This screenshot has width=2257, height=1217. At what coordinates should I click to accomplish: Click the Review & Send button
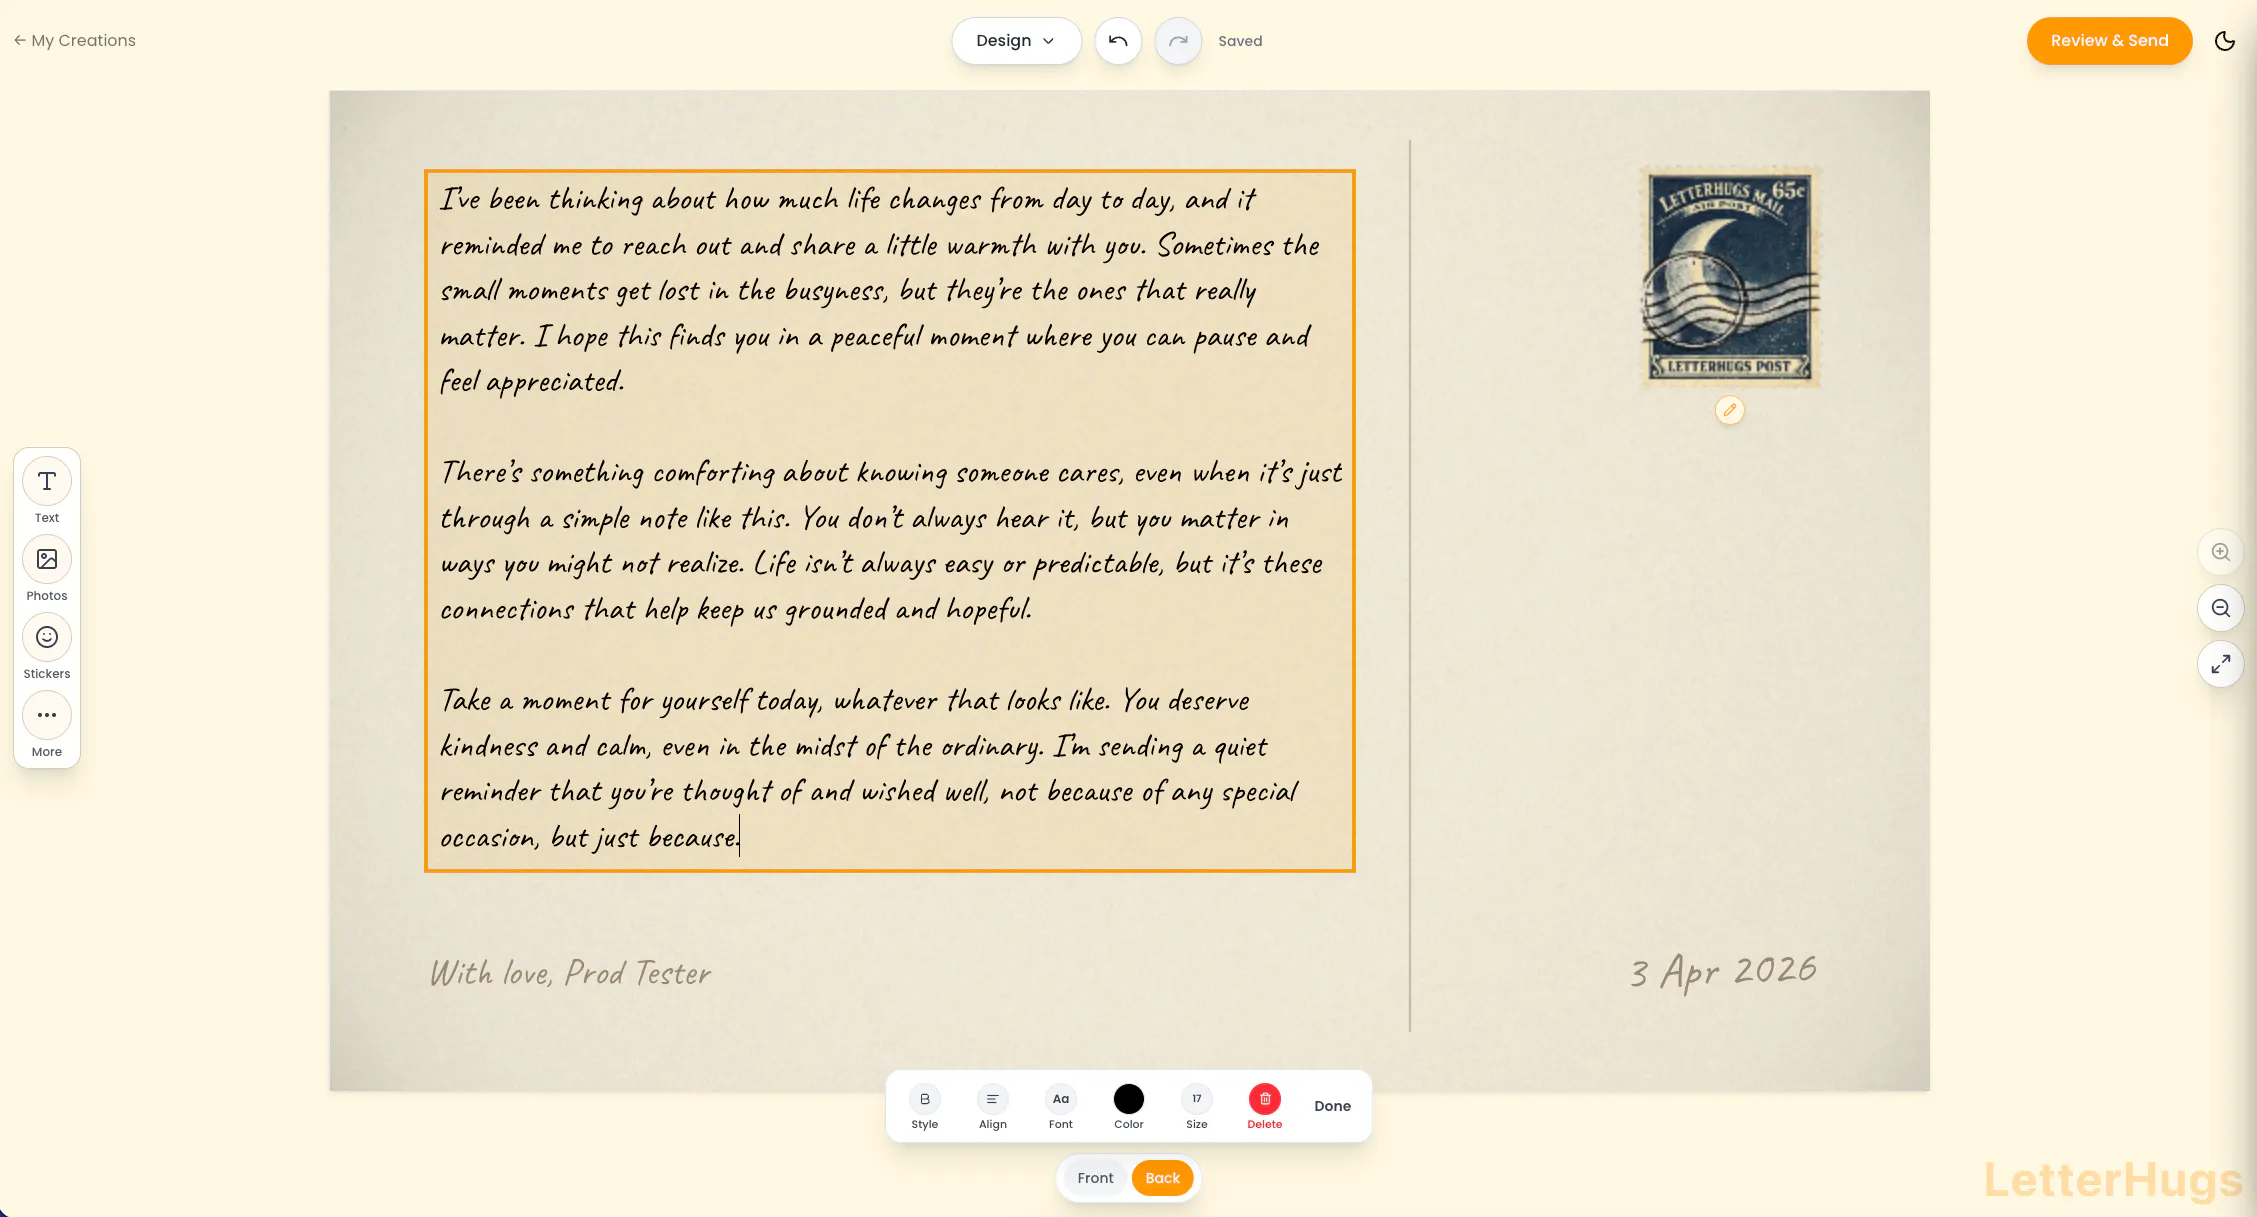click(x=2110, y=41)
